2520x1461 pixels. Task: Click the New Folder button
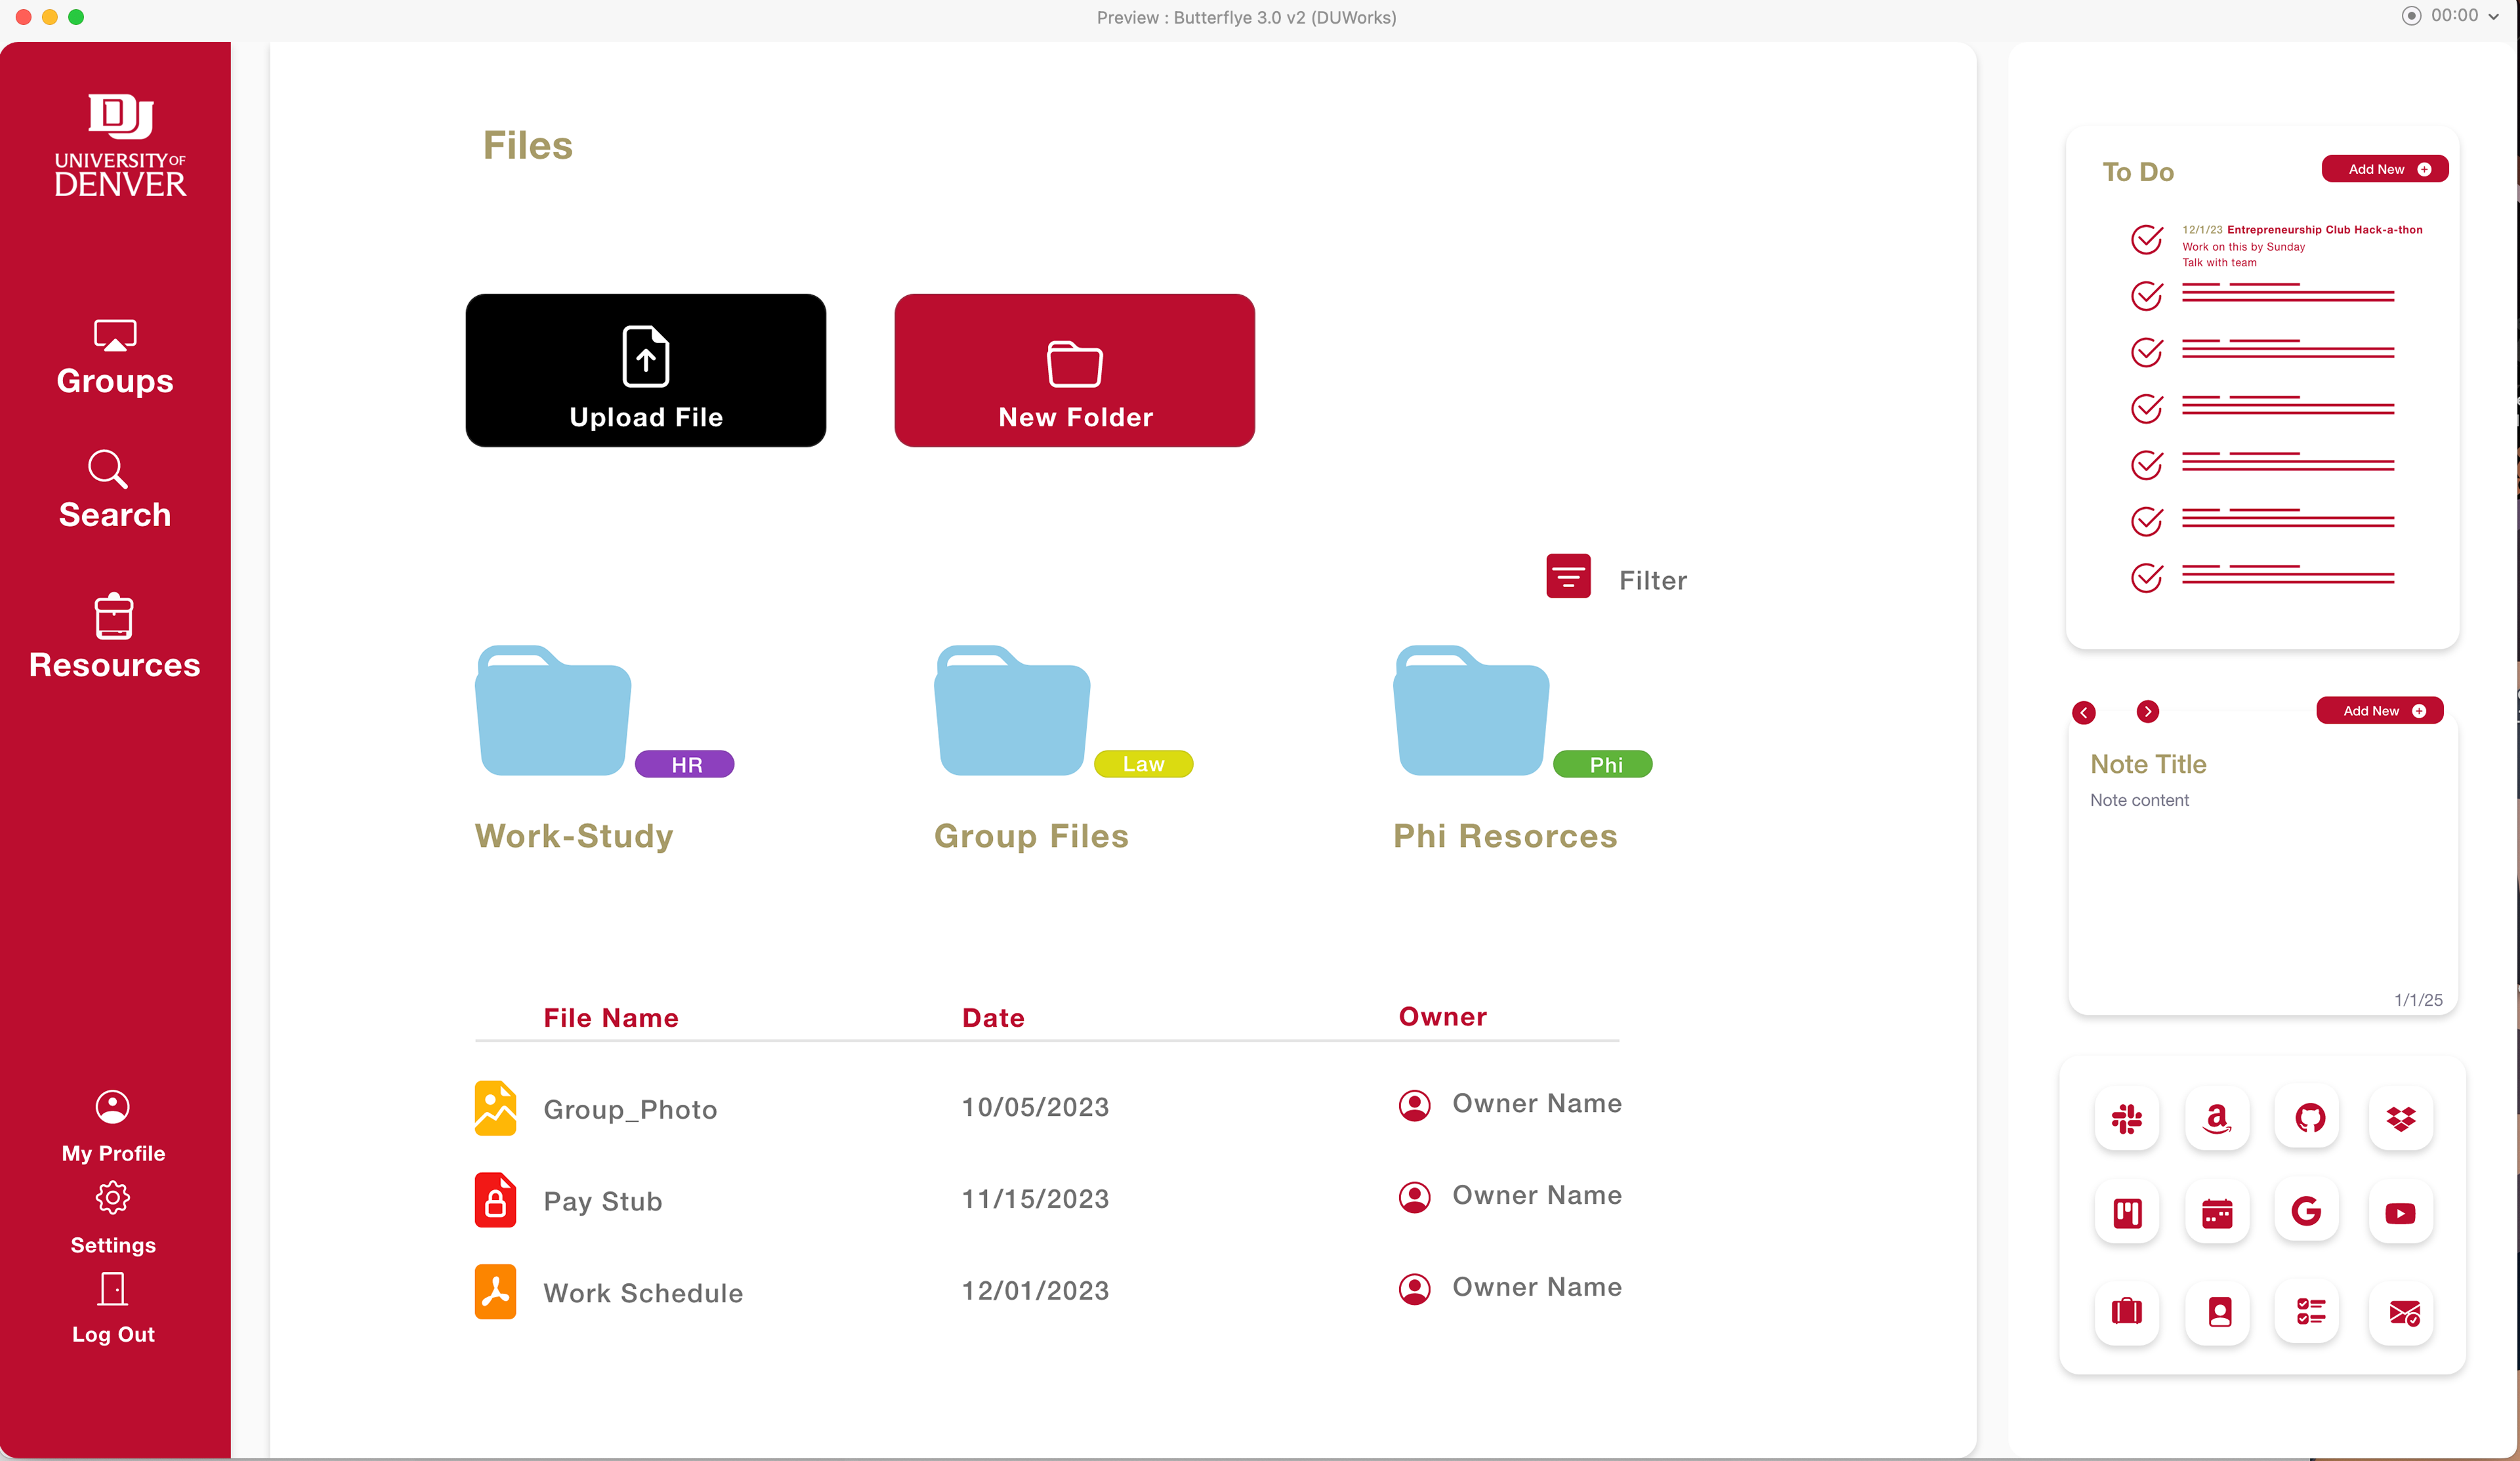click(1075, 370)
